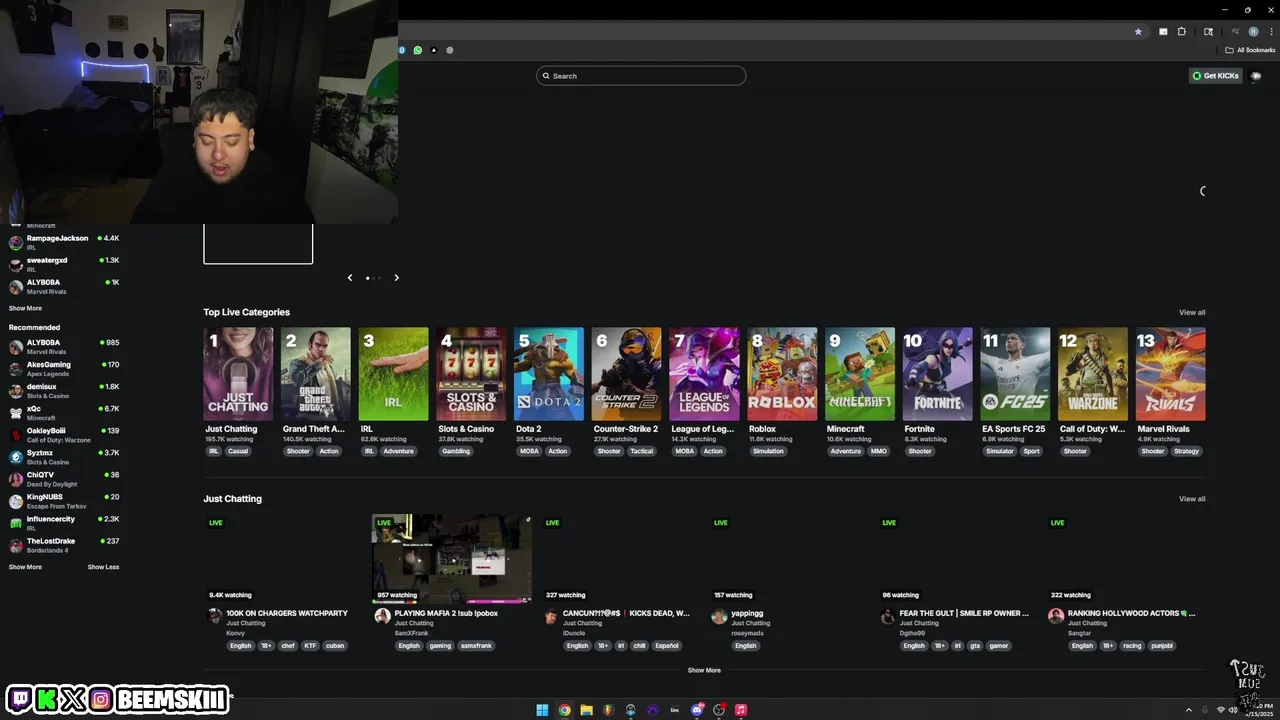
Task: Open the Counter-Strike 2 category card
Action: (627, 374)
